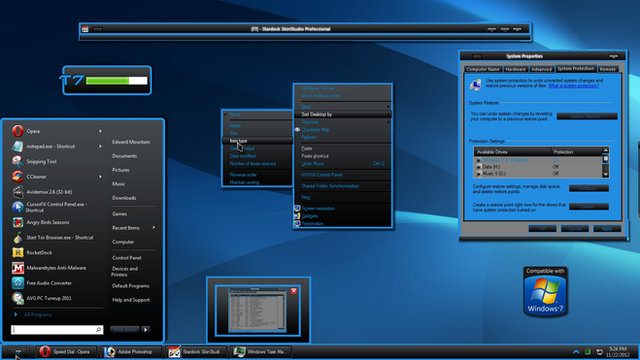Show hidden system tray icons
Image resolution: width=640 pixels, height=360 pixels.
click(x=576, y=352)
